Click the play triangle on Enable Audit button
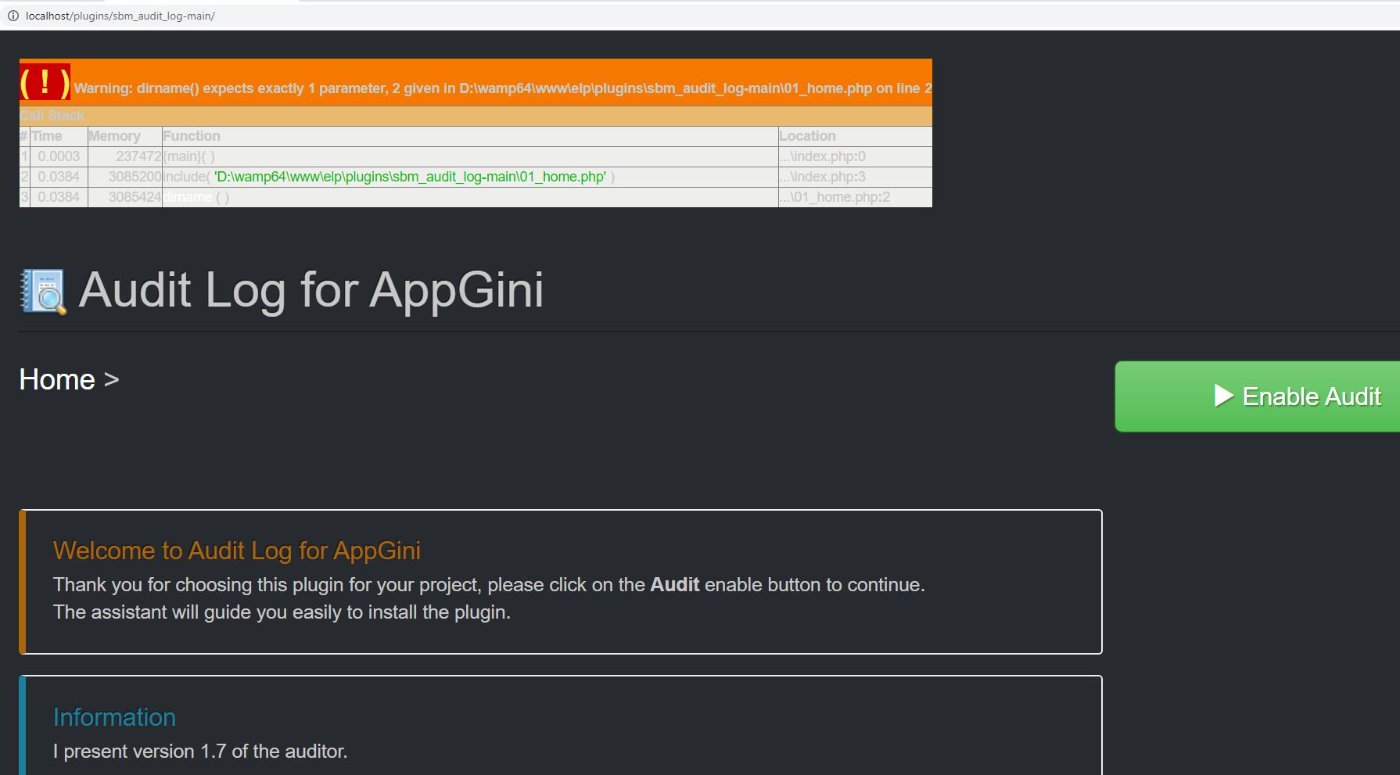Viewport: 1400px width, 775px height. point(1224,395)
